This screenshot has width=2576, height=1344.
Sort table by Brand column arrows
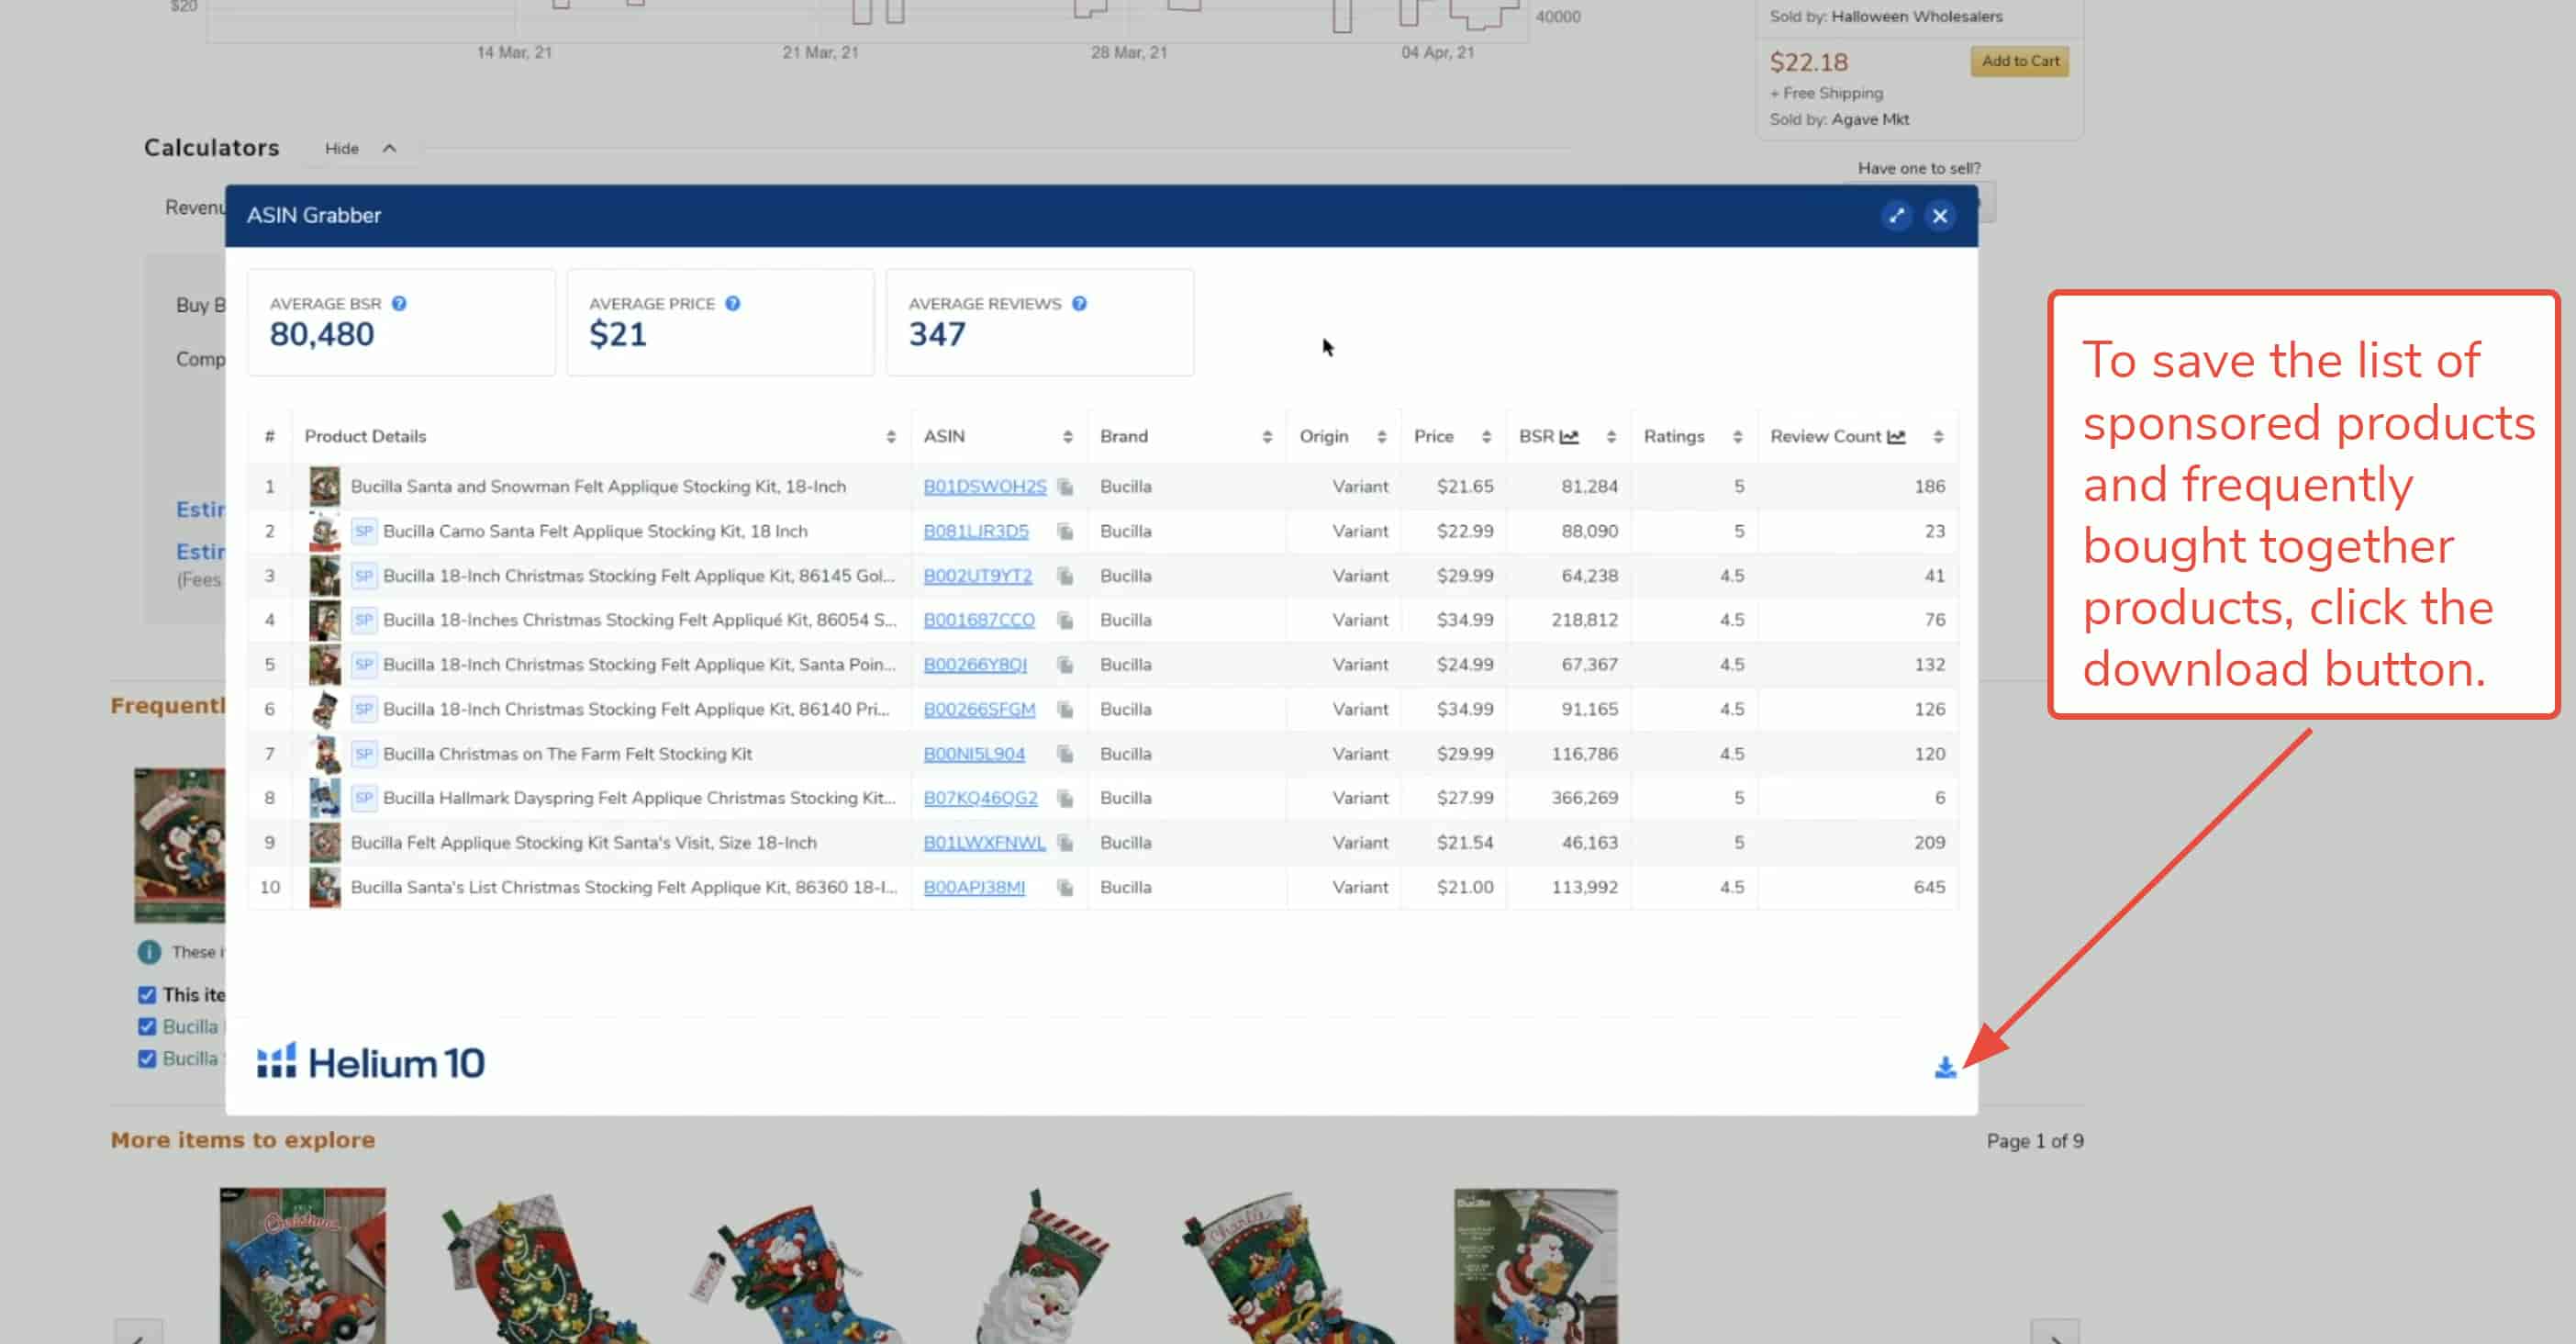(1266, 437)
